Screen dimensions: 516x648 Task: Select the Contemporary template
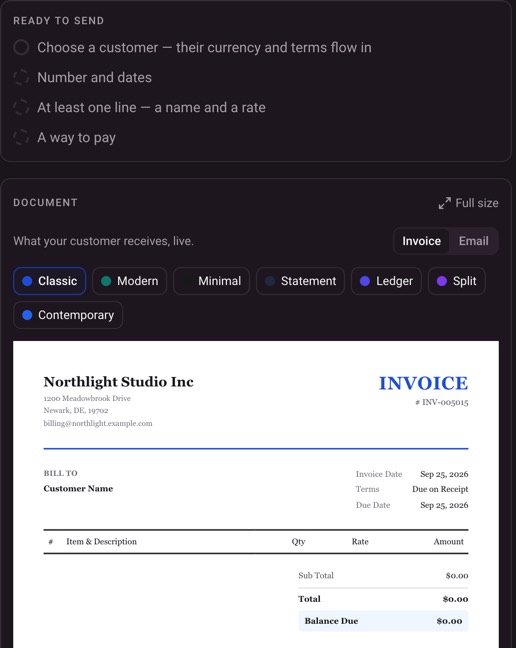68,315
